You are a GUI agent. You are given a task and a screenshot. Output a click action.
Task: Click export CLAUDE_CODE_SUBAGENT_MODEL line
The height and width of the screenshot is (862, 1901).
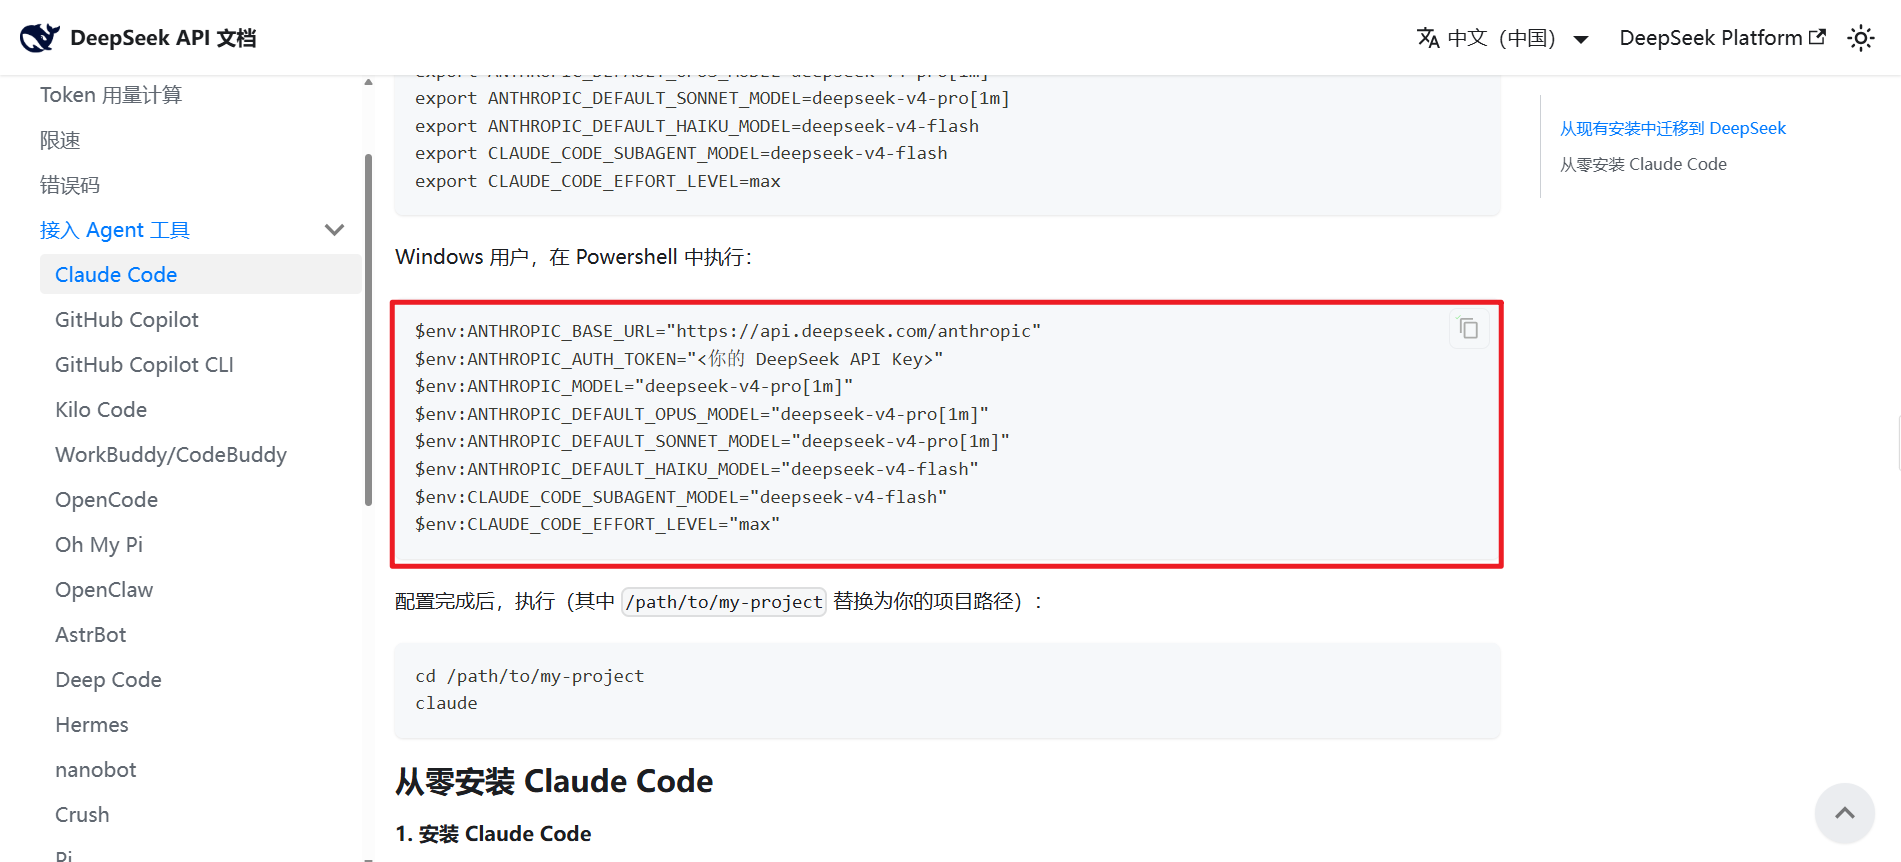pyautogui.click(x=681, y=153)
